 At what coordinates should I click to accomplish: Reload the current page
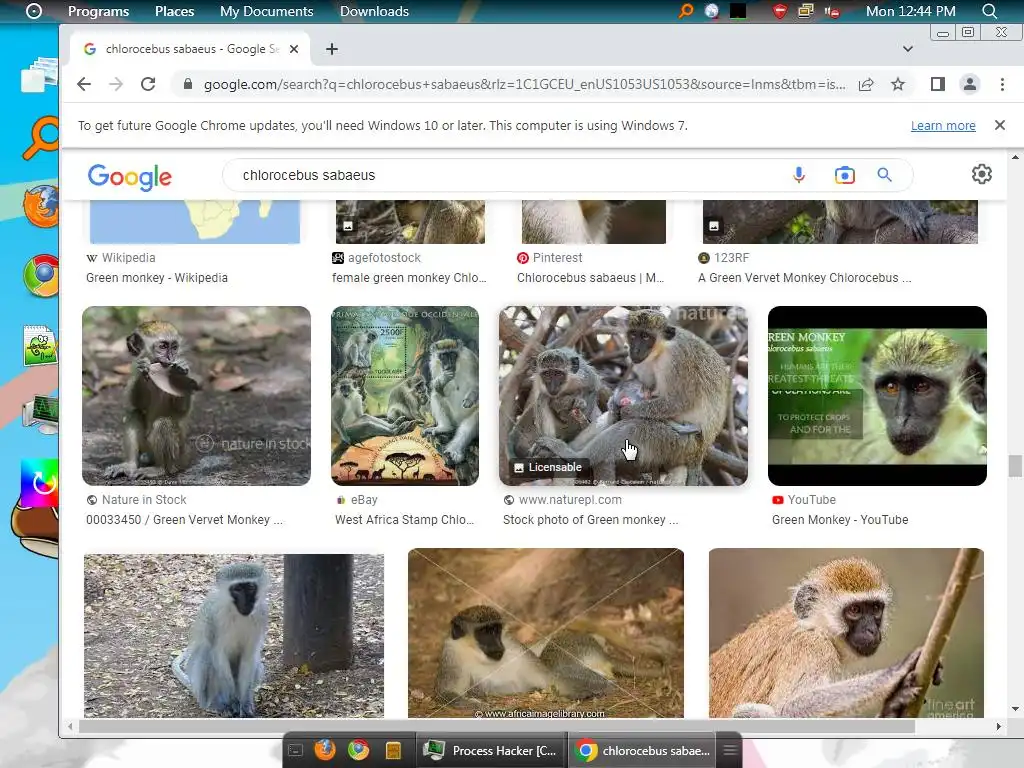point(148,84)
